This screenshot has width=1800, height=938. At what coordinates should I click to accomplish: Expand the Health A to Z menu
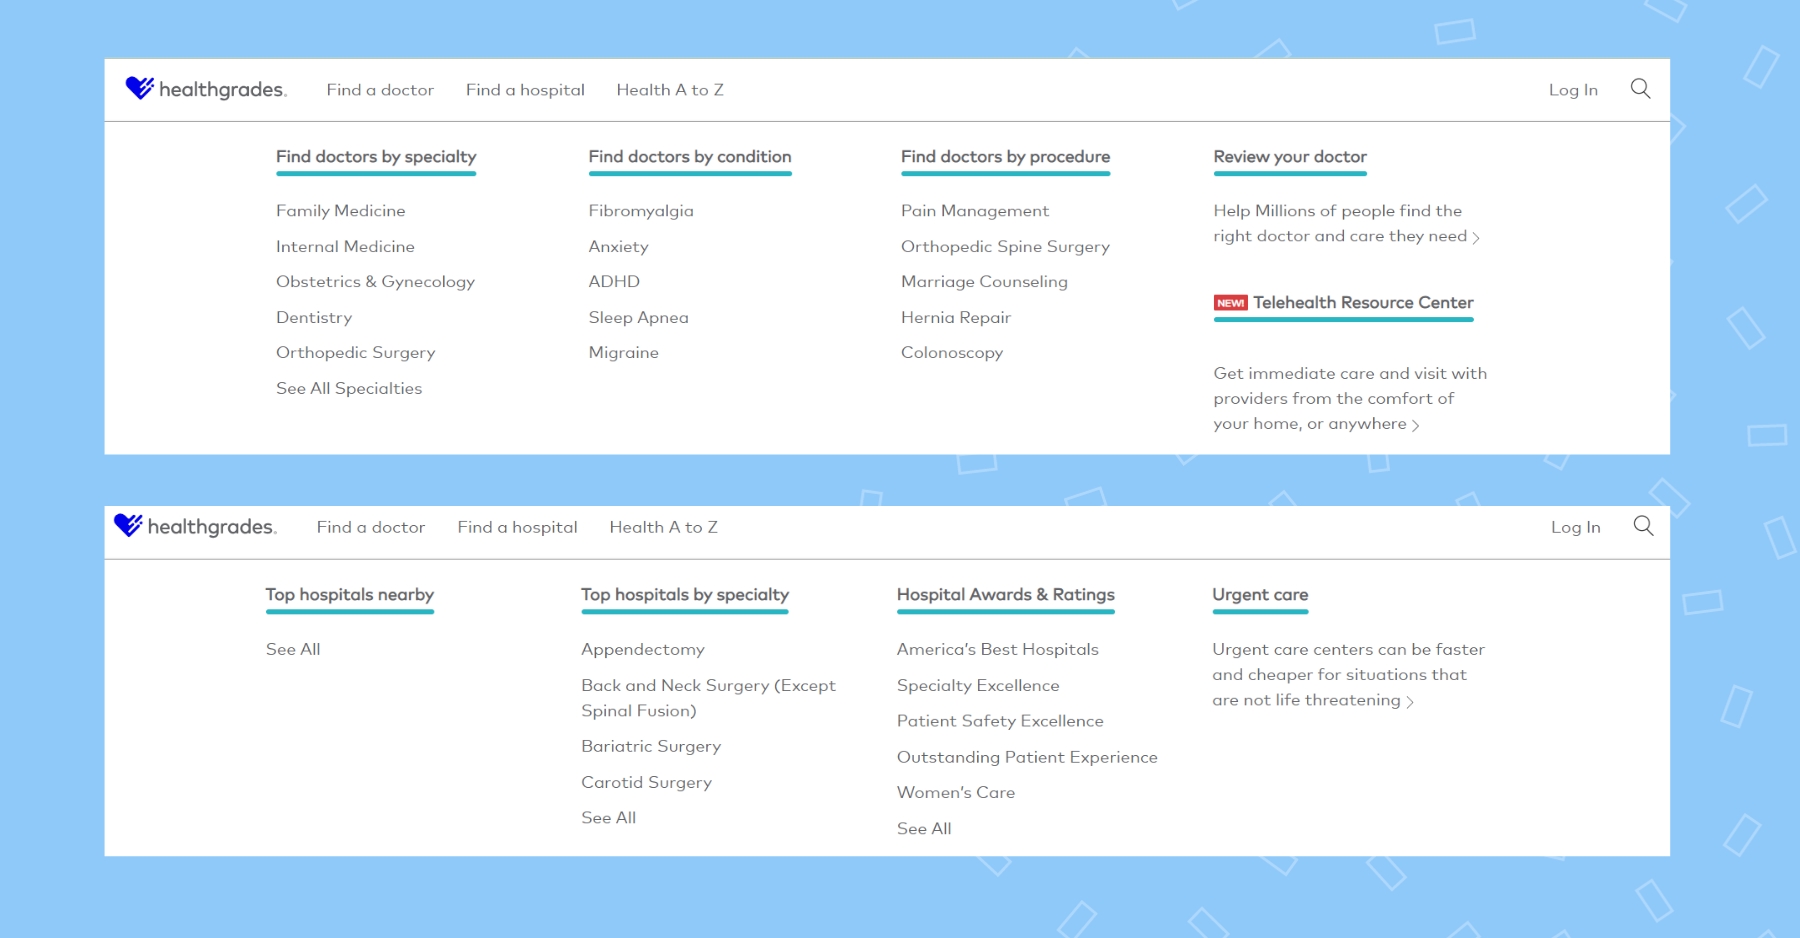click(x=670, y=89)
